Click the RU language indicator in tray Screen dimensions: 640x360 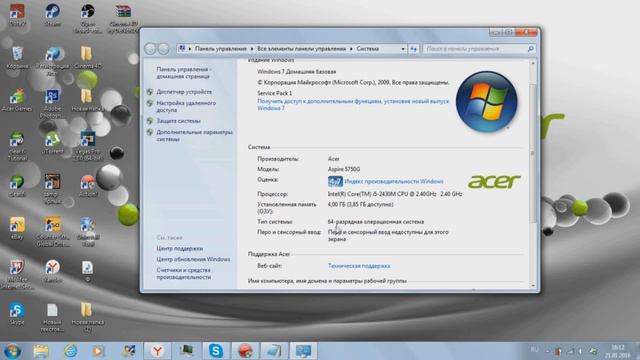pos(534,350)
